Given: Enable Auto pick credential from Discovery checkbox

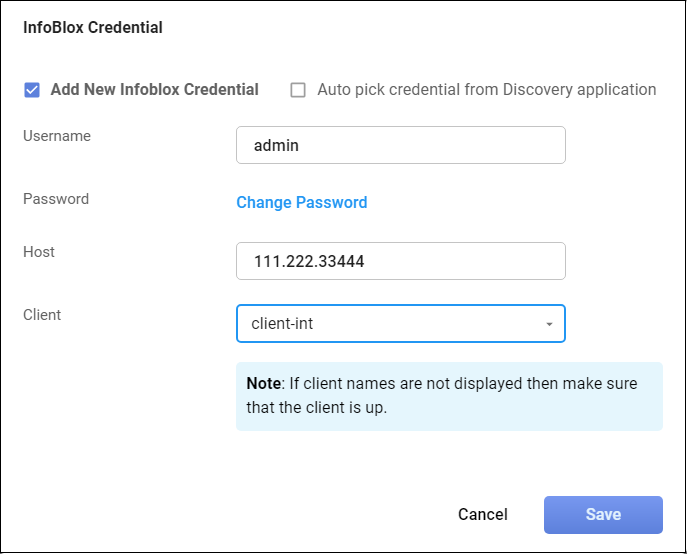Looking at the screenshot, I should coord(298,90).
